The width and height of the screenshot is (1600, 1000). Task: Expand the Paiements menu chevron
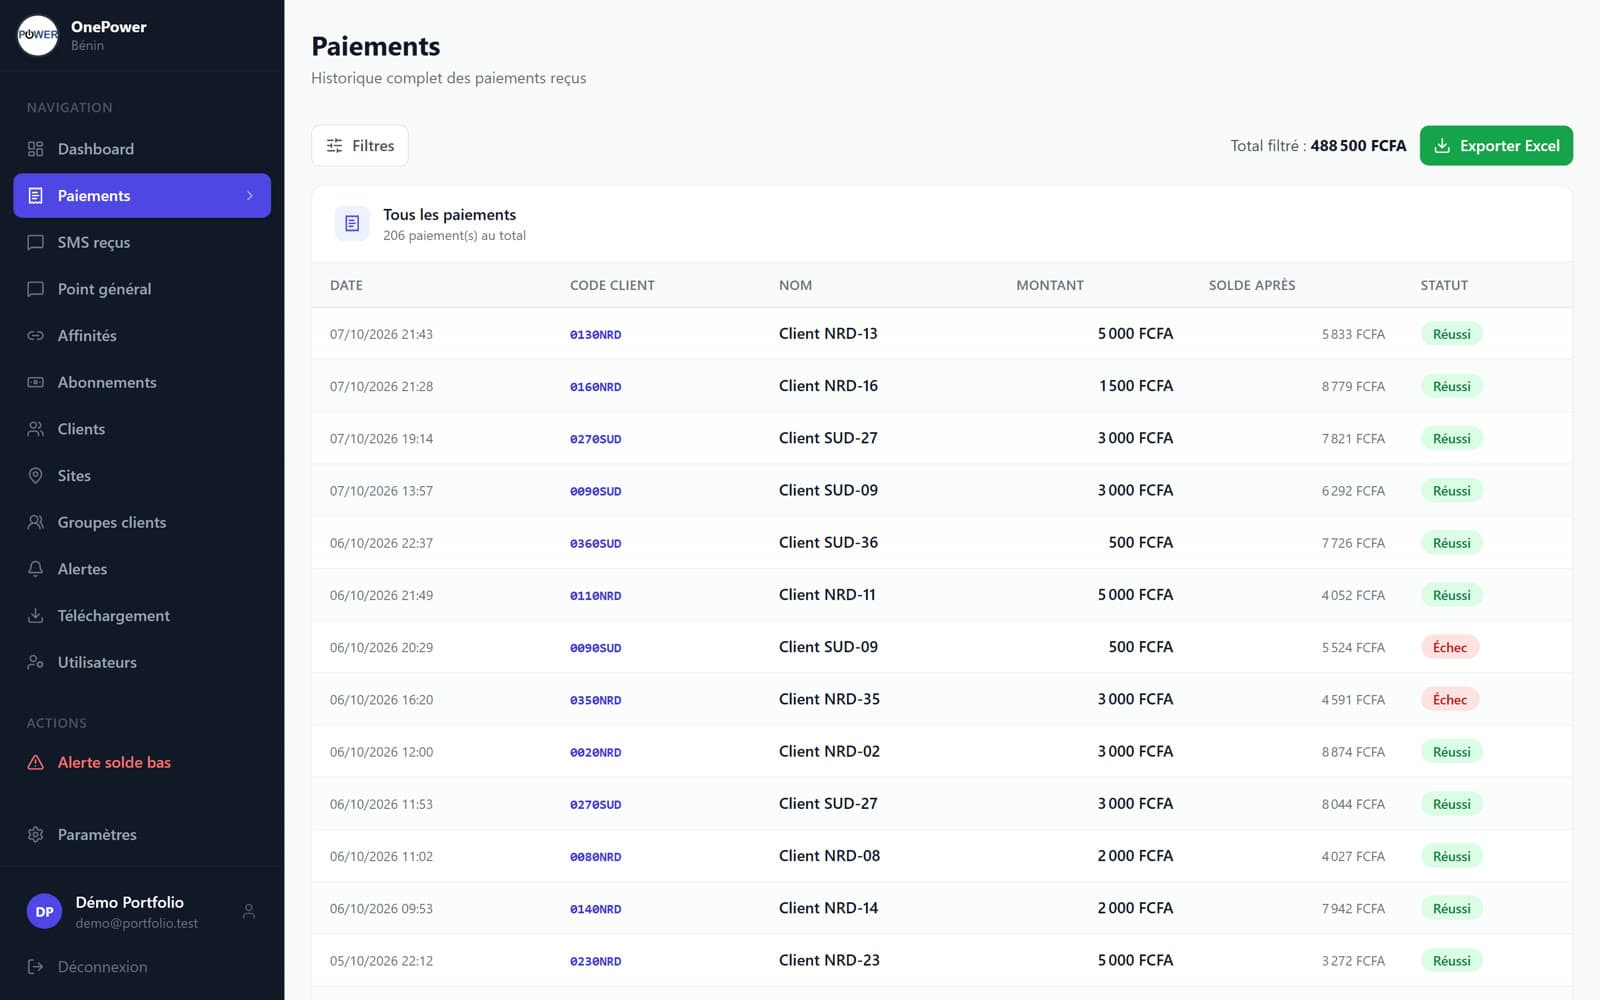(x=250, y=196)
